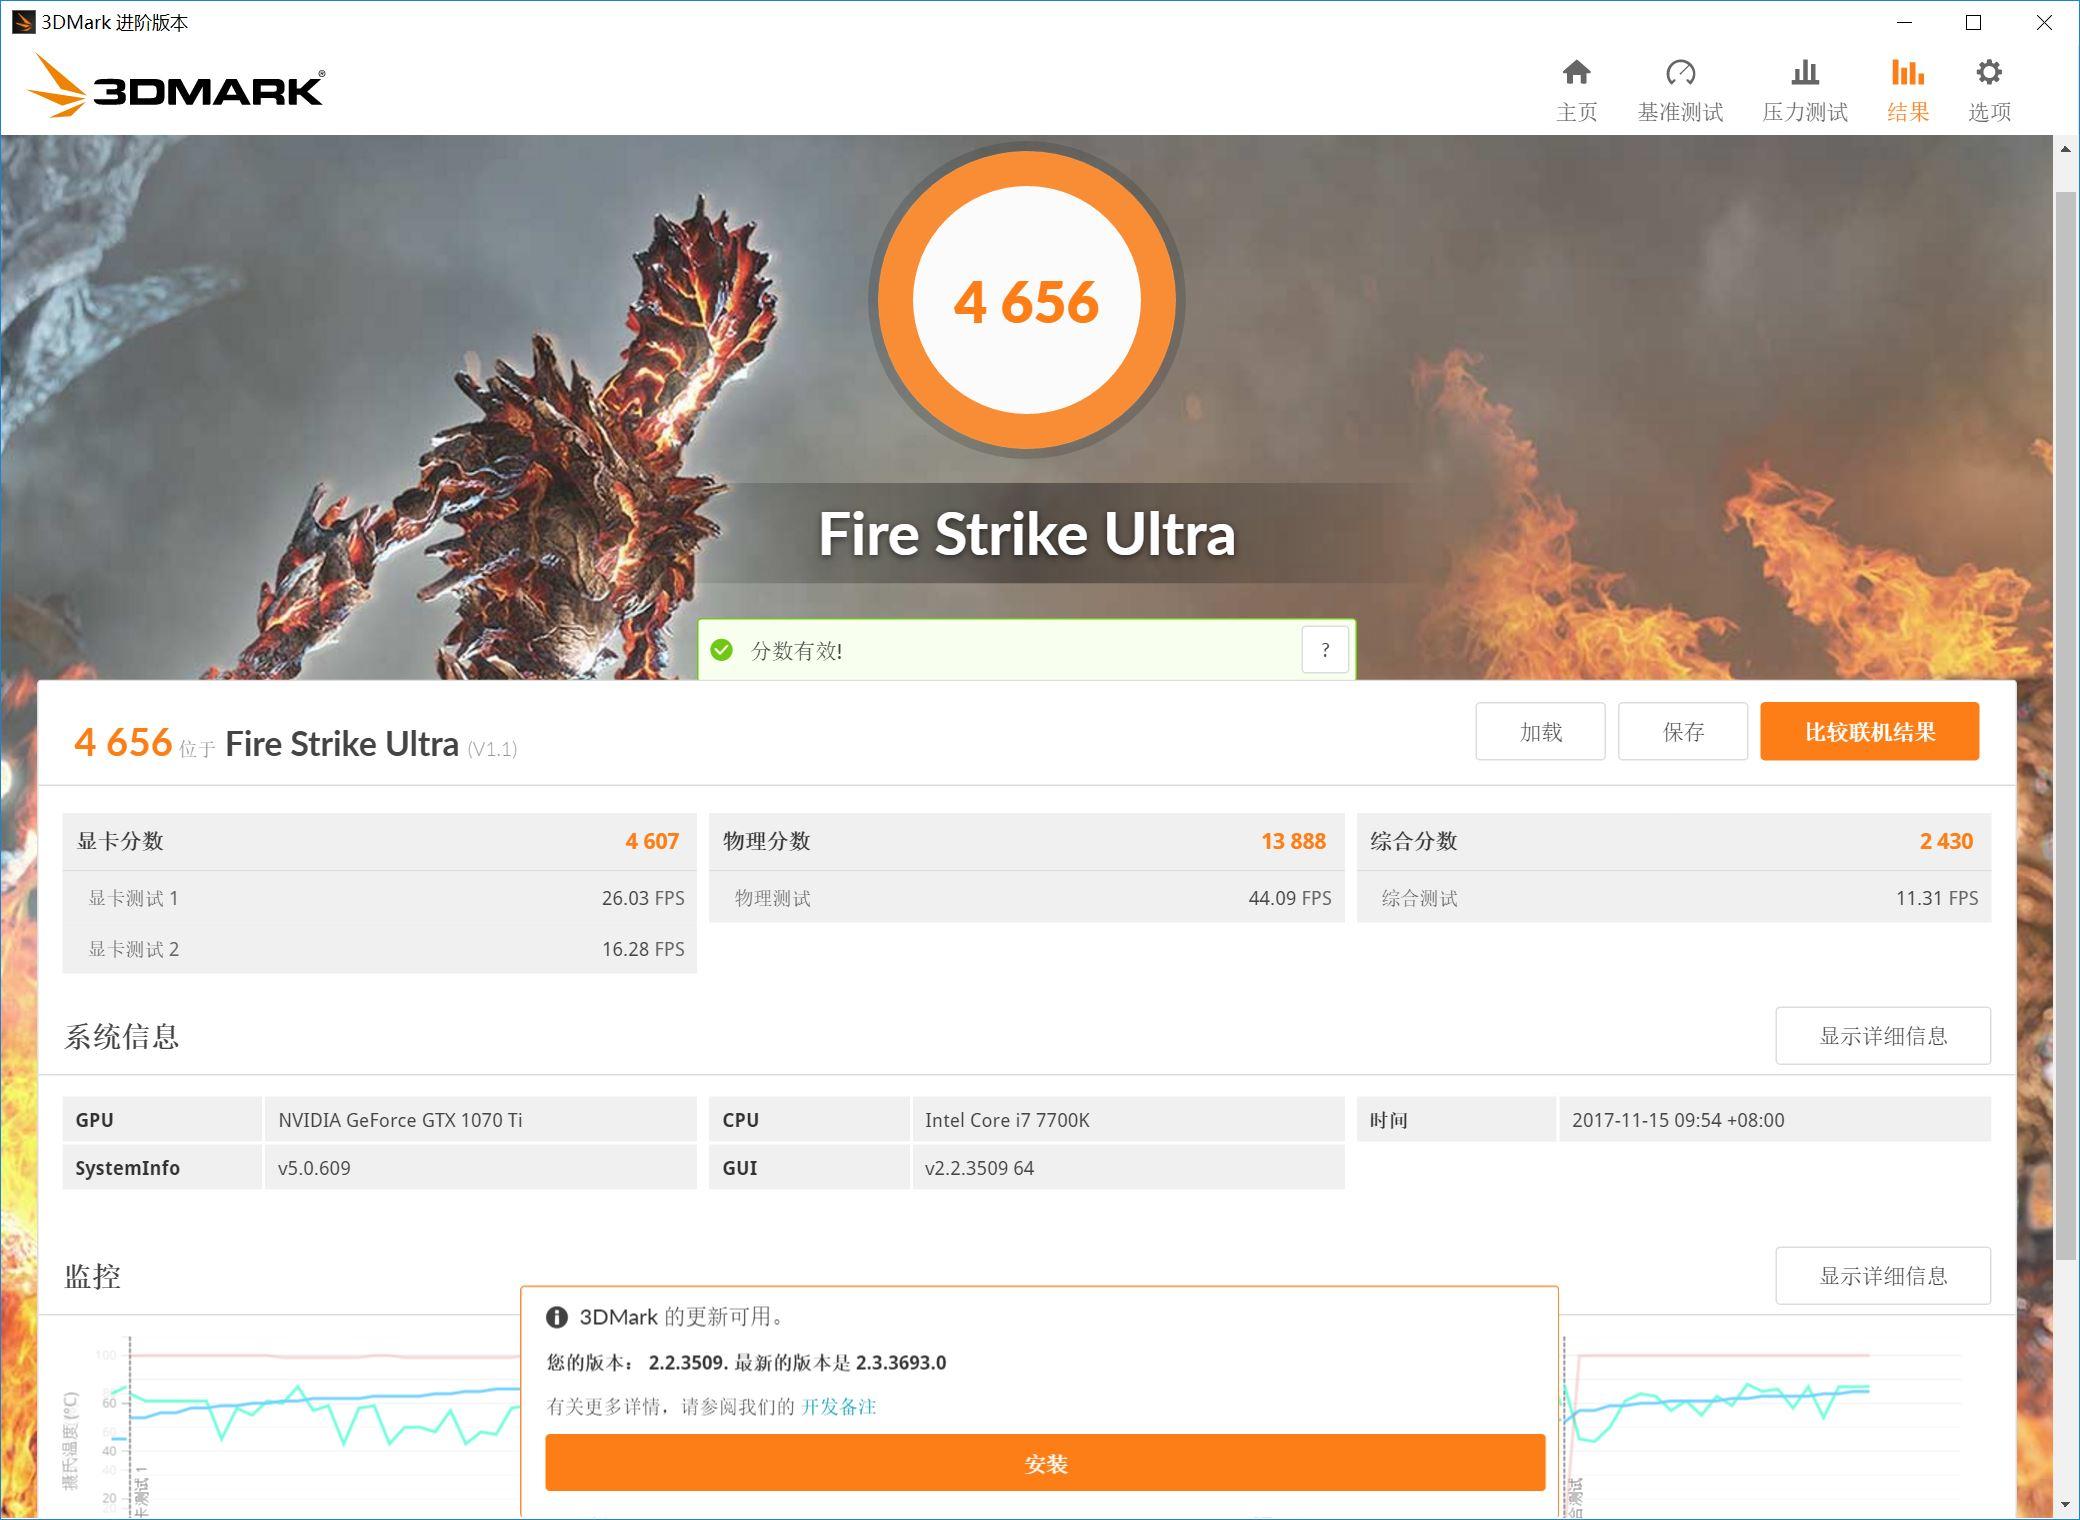Click the 分数有效! status text

point(797,651)
